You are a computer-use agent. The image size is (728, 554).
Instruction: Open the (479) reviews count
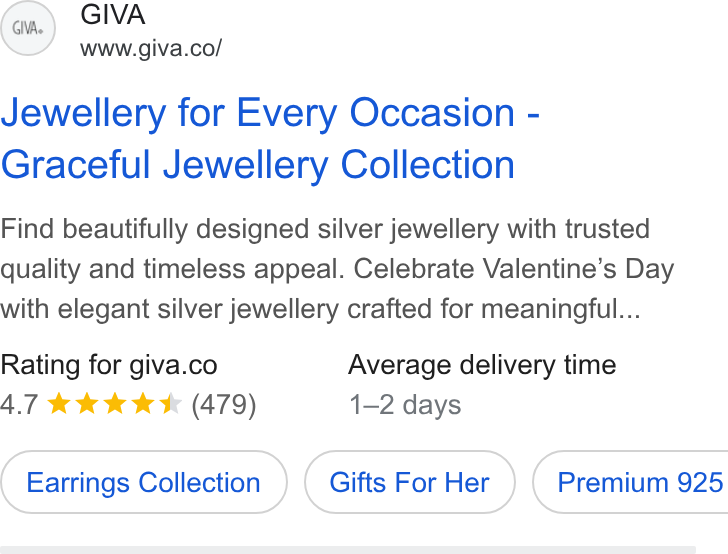tap(224, 405)
